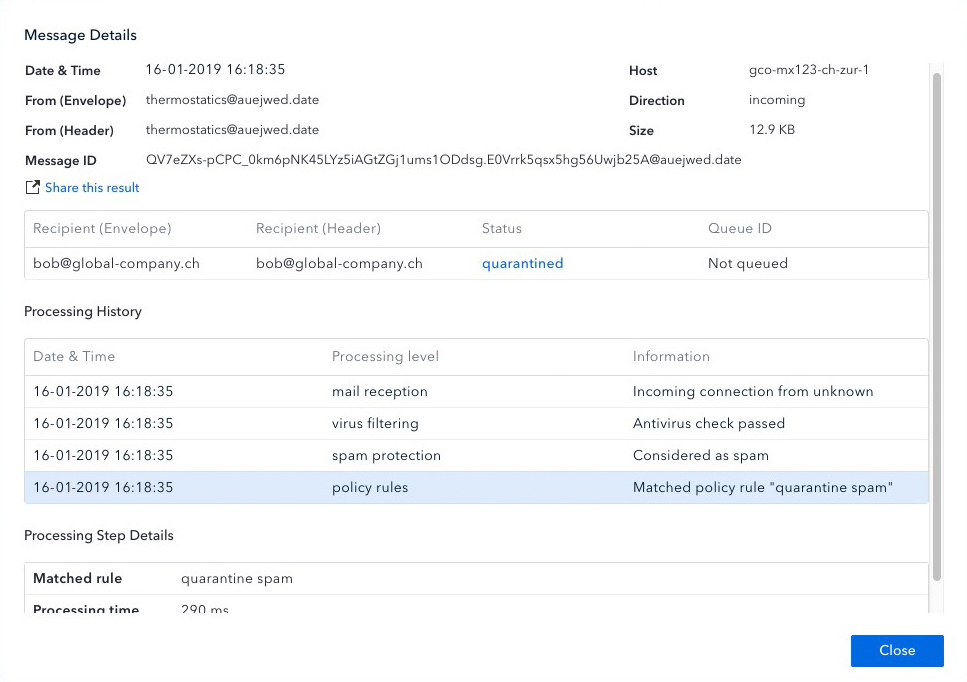Viewport: 967px width, 682px height.
Task: Select the spam protection processing row
Action: pyautogui.click(x=476, y=456)
